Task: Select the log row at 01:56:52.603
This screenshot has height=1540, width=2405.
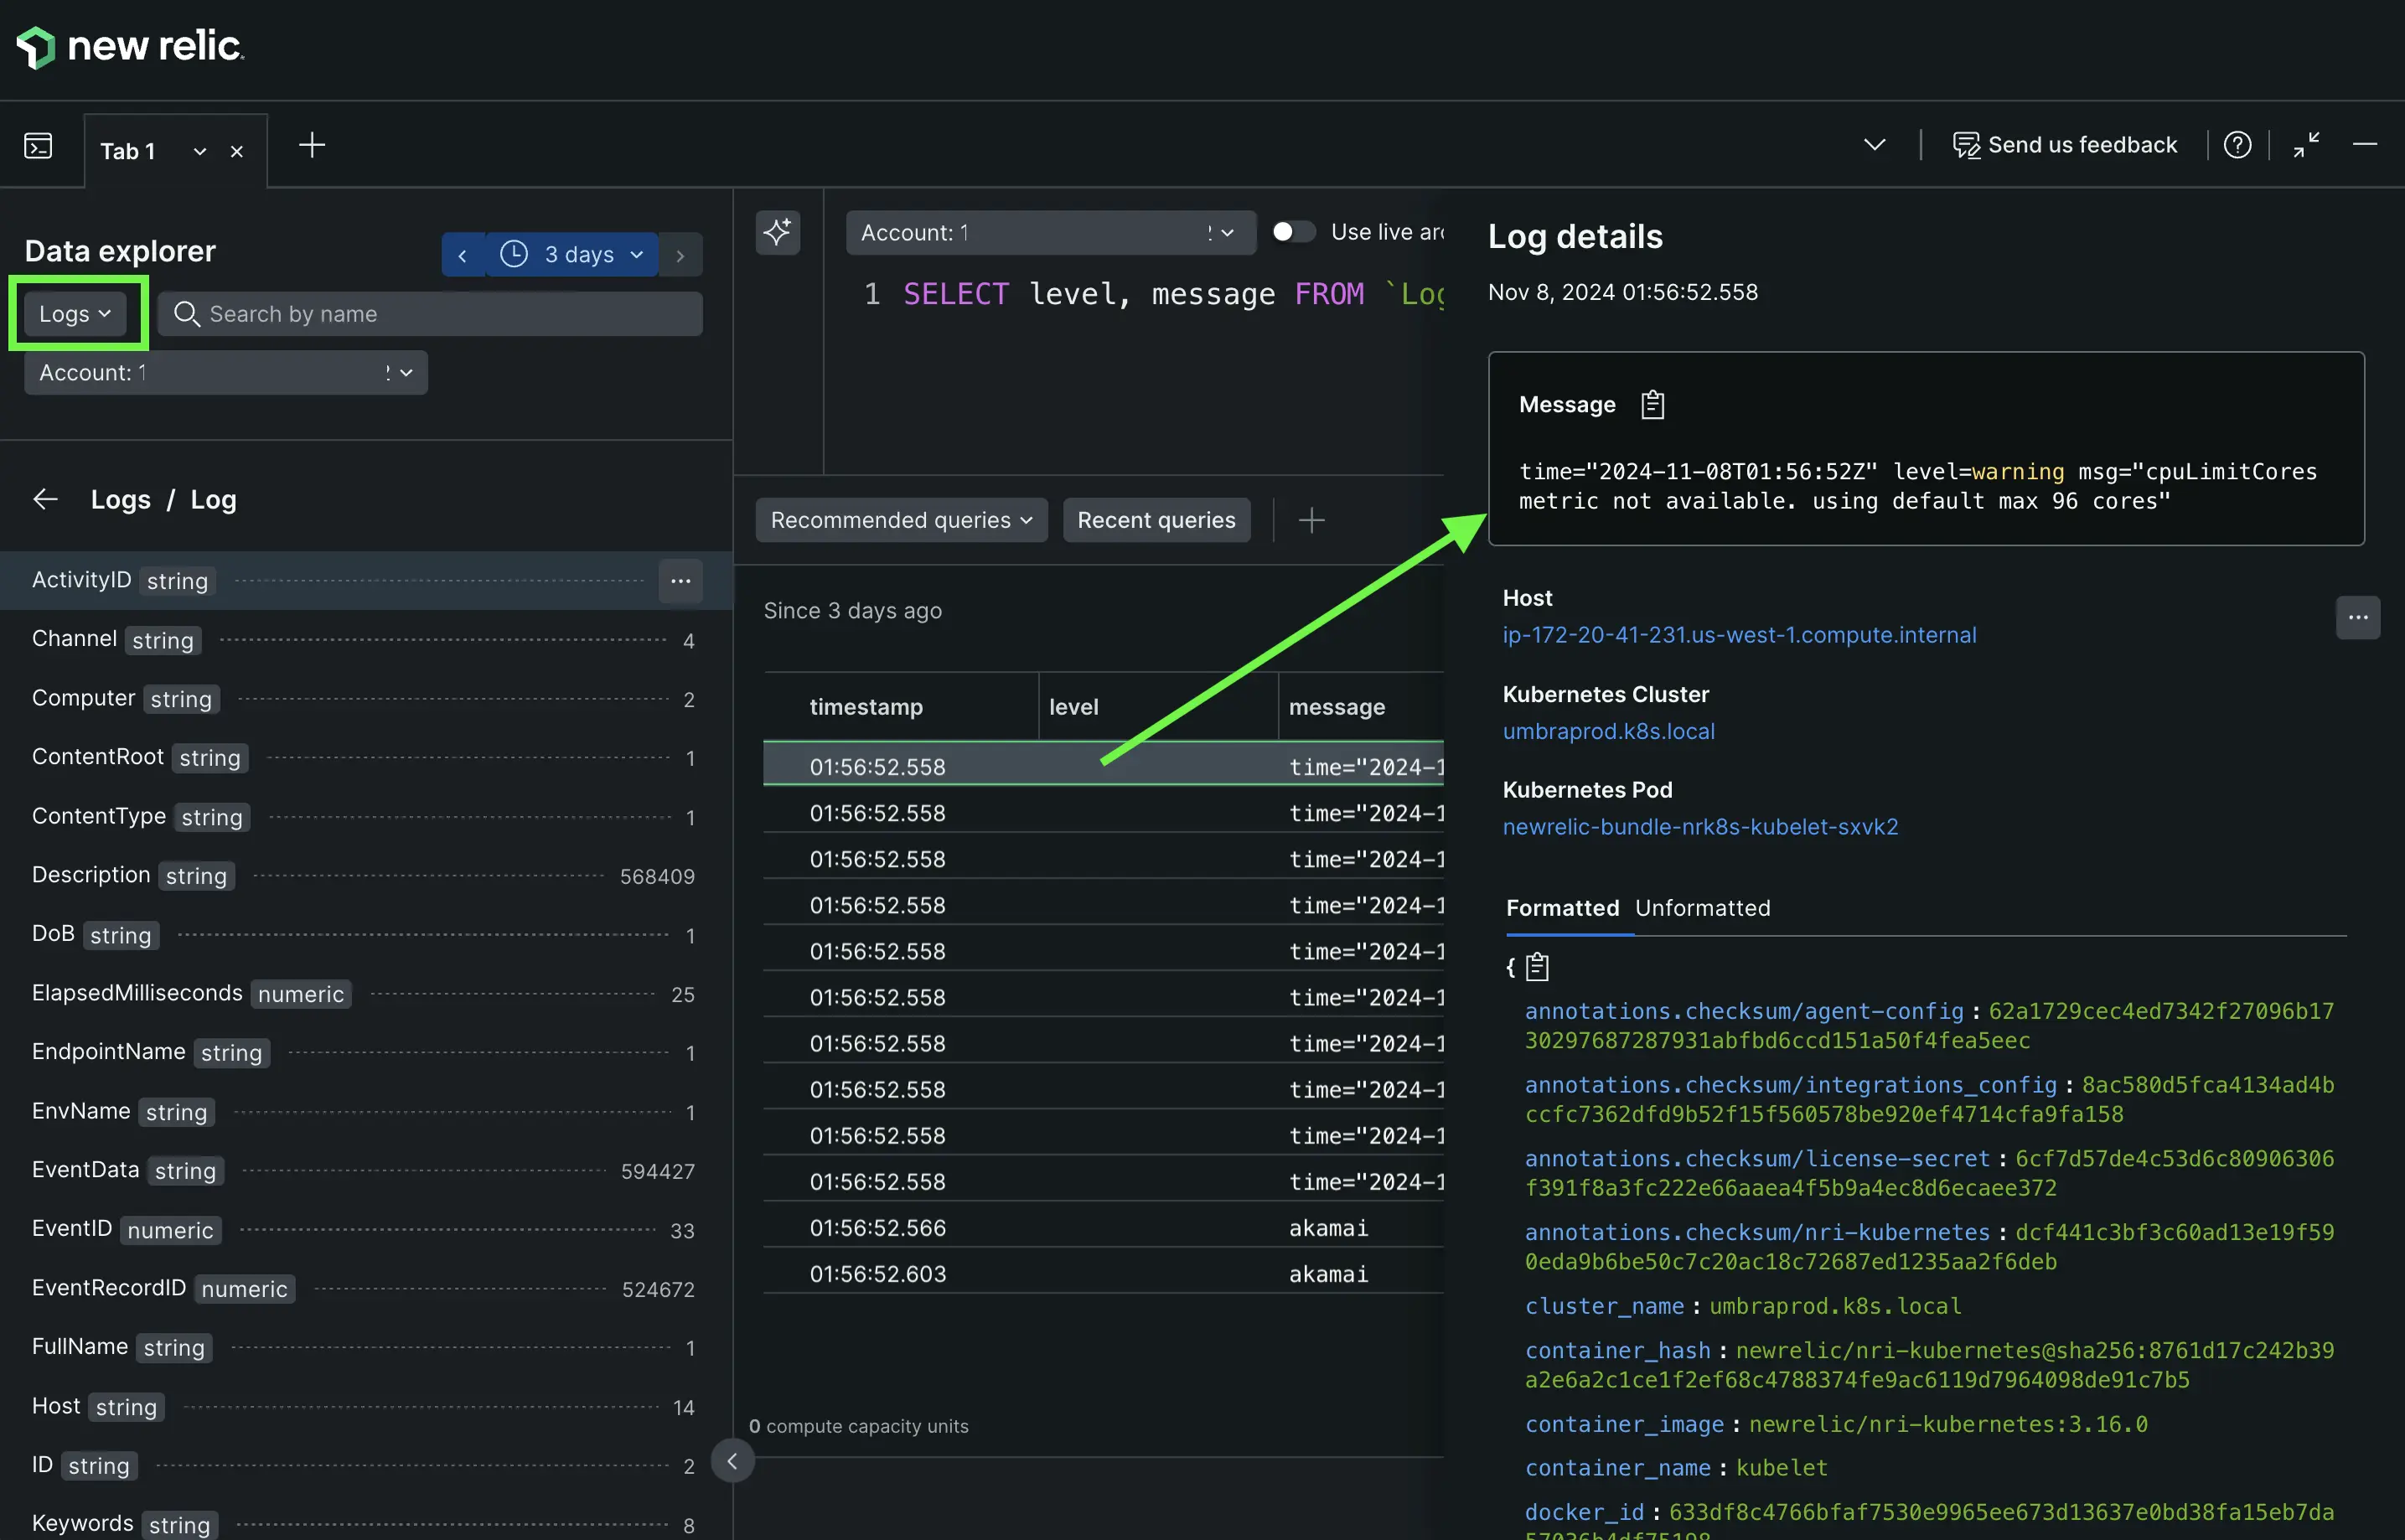Action: click(x=1103, y=1274)
